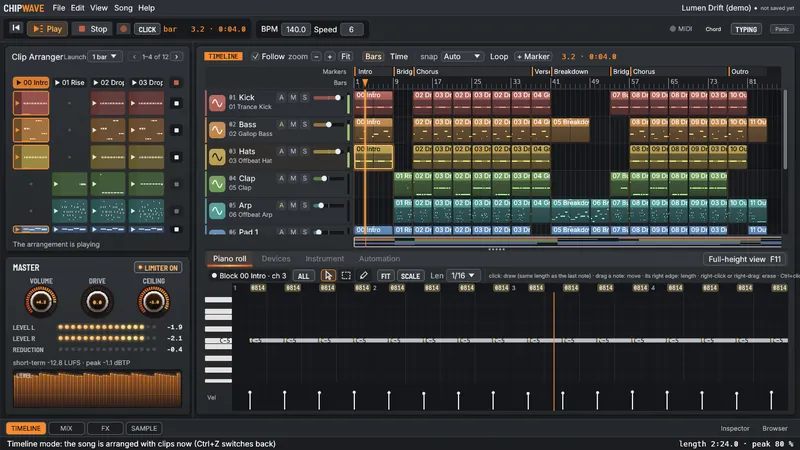Solo the Bass track
The image size is (800, 450).
[x=305, y=124]
